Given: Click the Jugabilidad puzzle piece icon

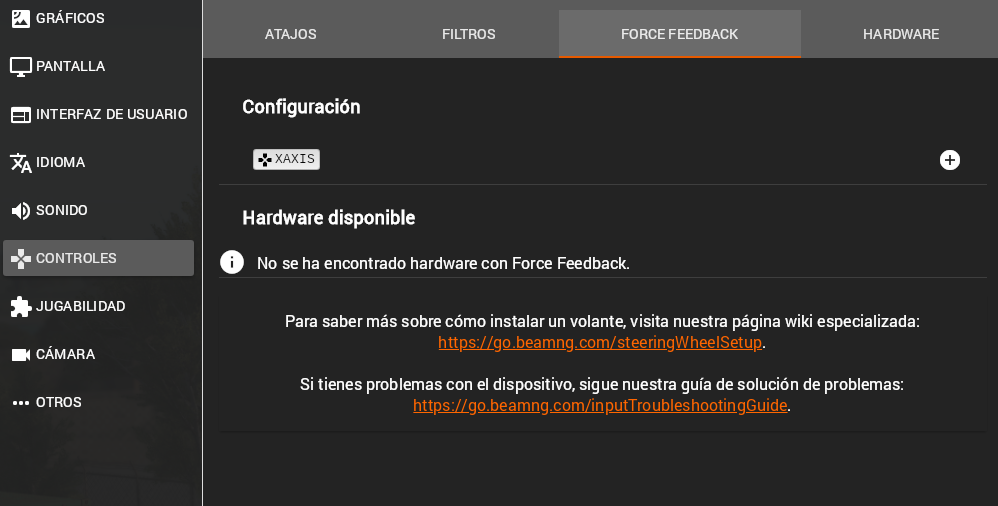Looking at the screenshot, I should pyautogui.click(x=20, y=306).
